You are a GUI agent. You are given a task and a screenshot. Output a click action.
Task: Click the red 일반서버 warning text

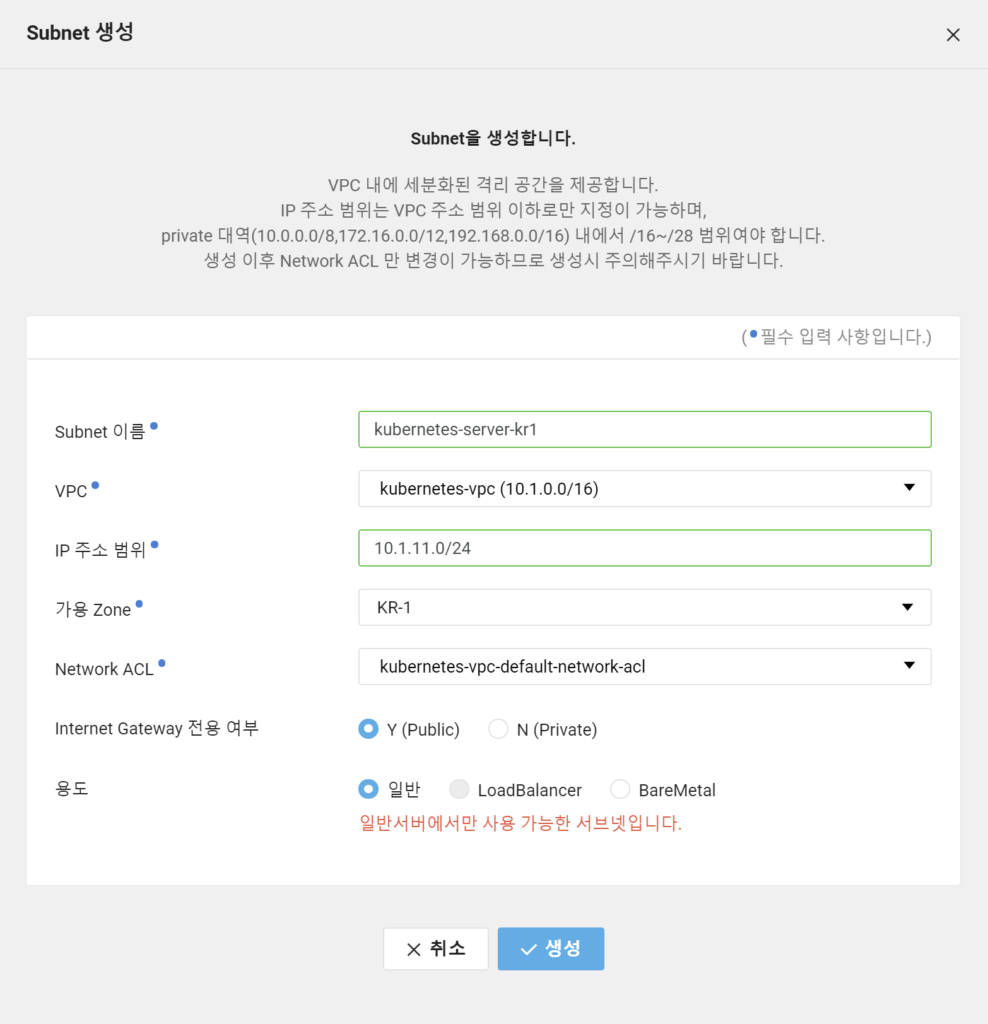[520, 823]
